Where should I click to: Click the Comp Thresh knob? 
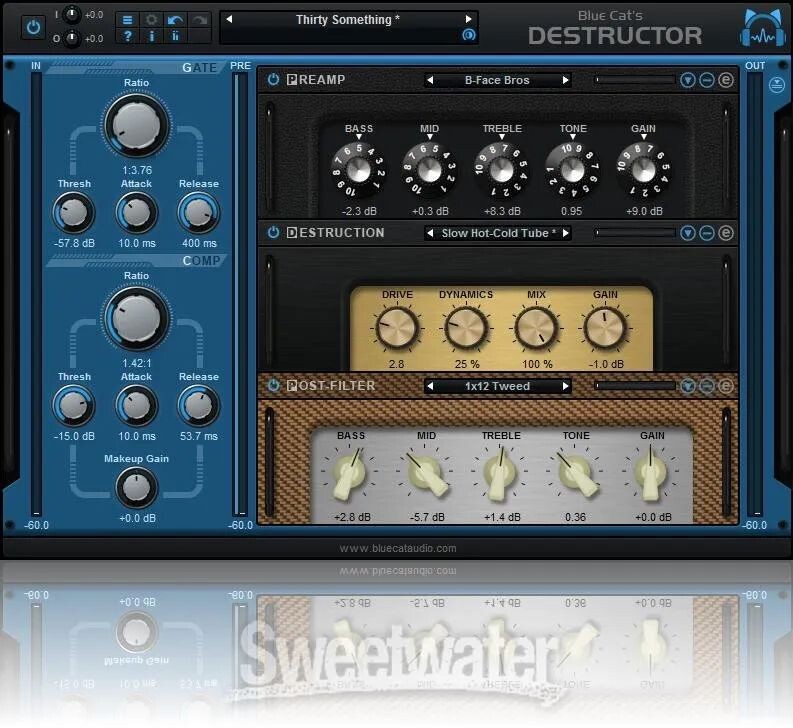74,406
